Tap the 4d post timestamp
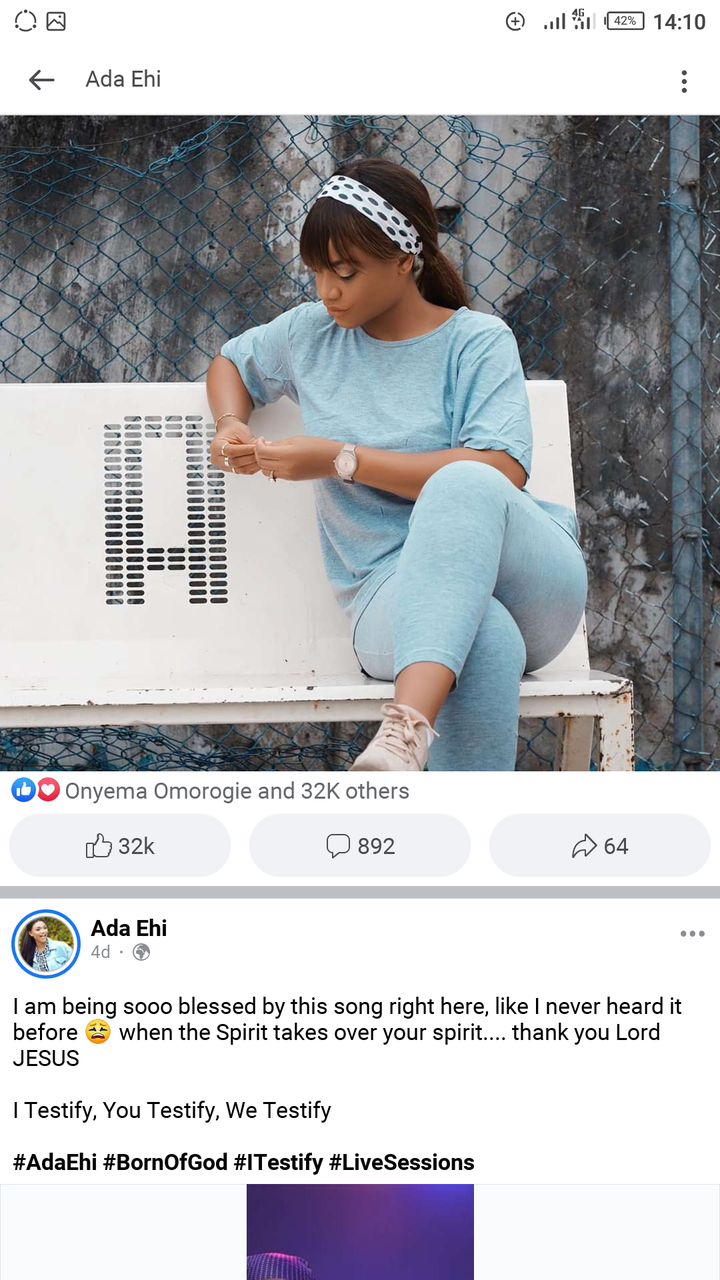720x1280 pixels. click(100, 952)
